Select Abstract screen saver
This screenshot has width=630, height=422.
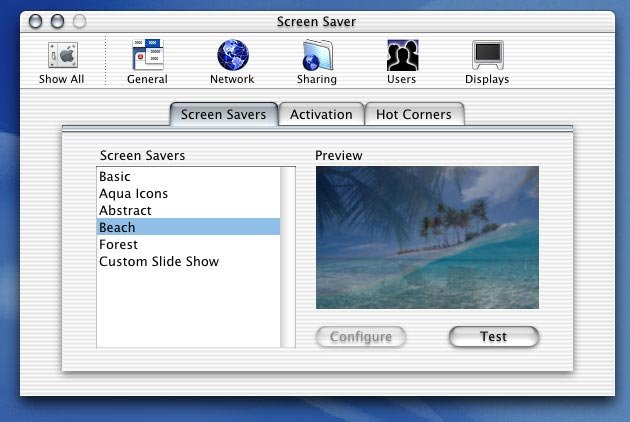(188, 211)
